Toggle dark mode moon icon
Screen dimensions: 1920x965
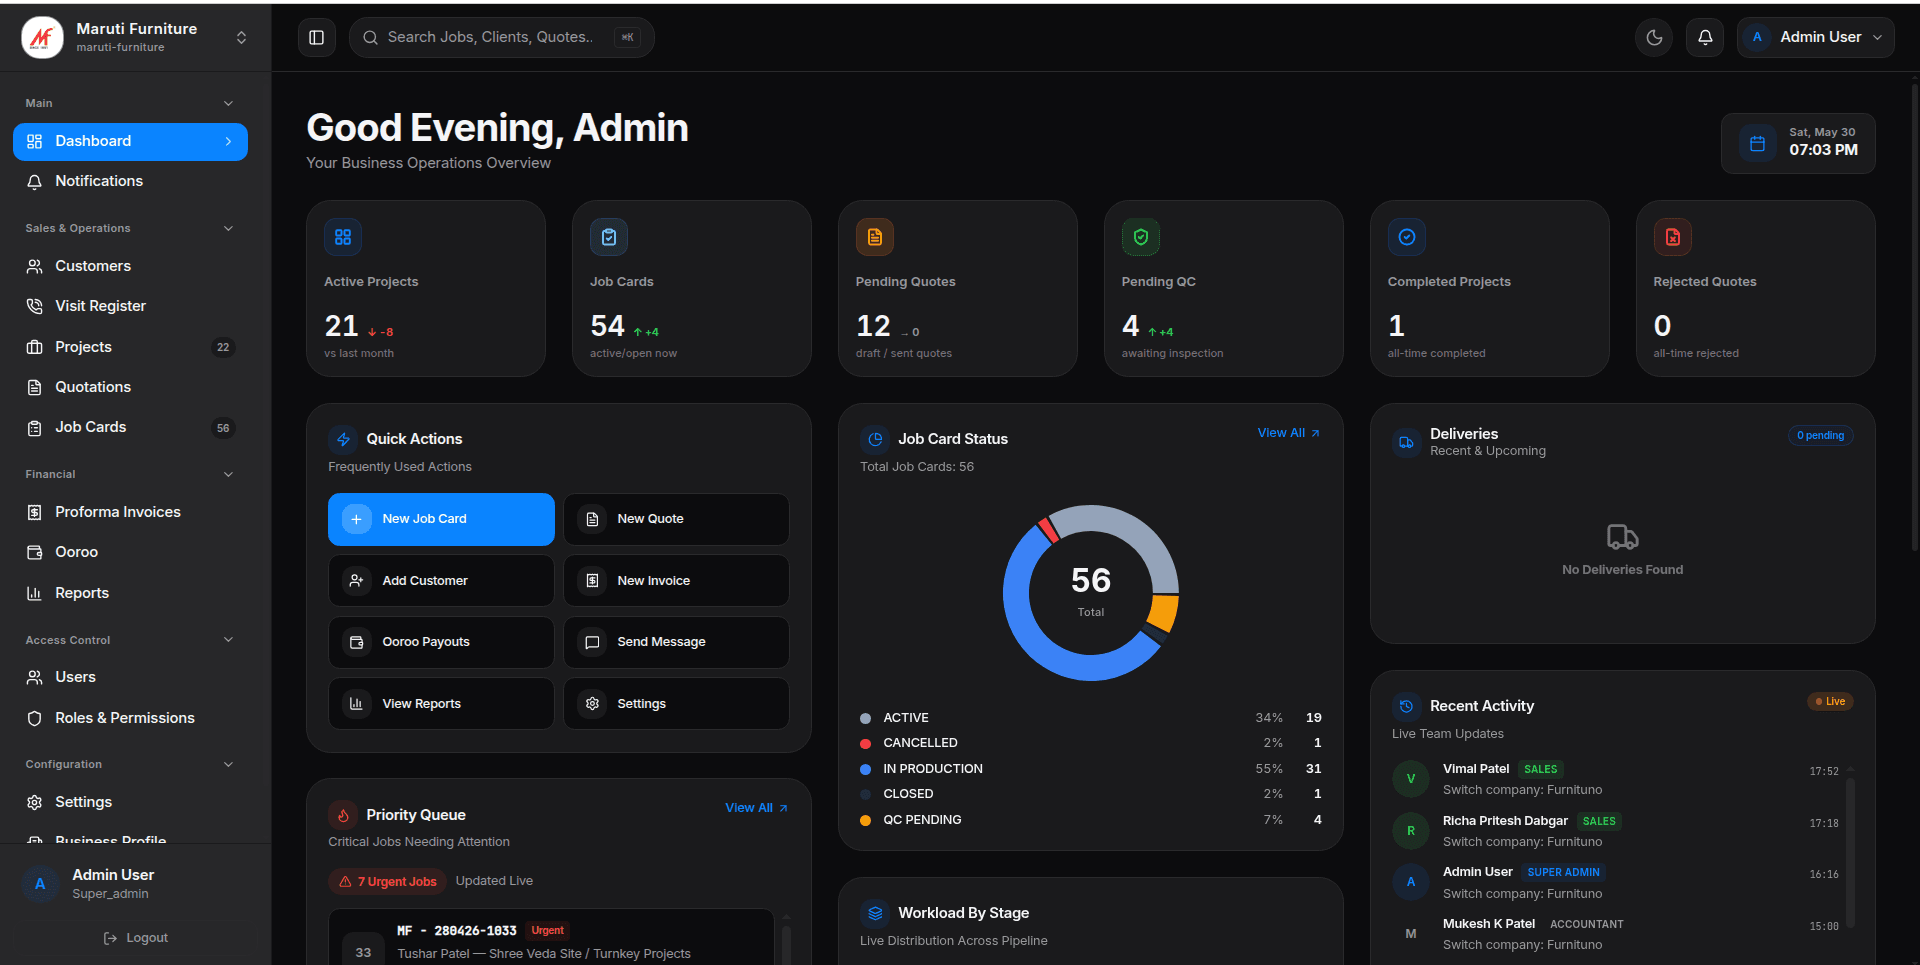(1654, 38)
